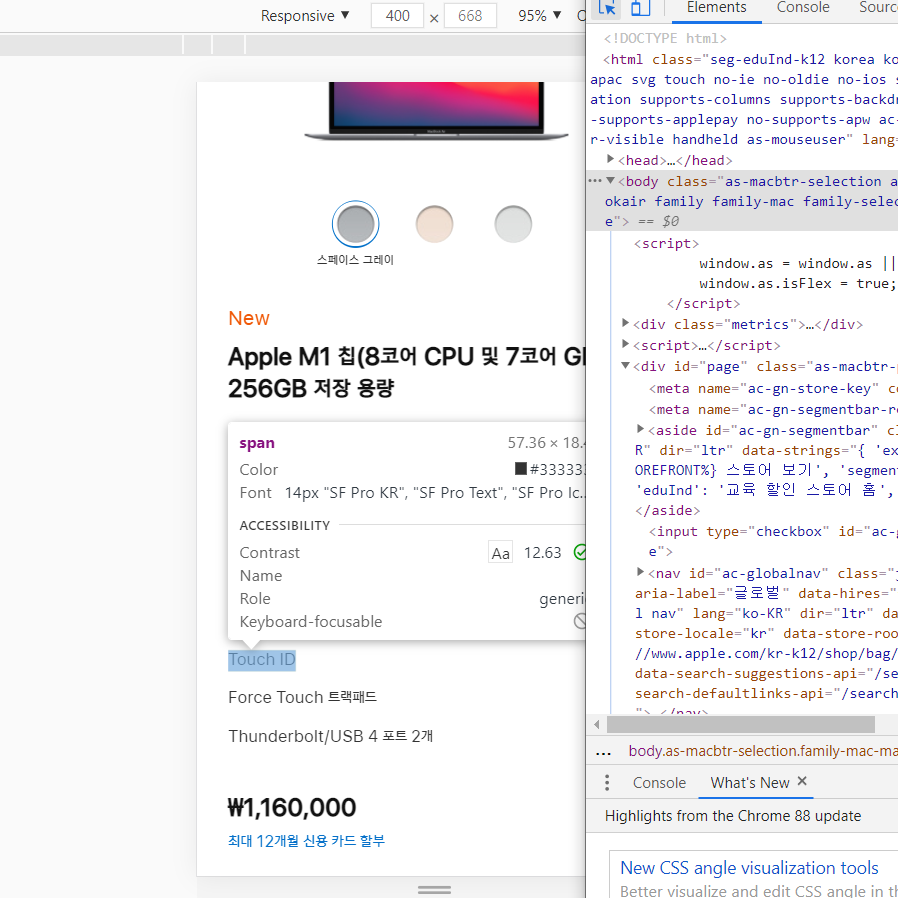Click the window.as.isFlex = true line

click(797, 283)
